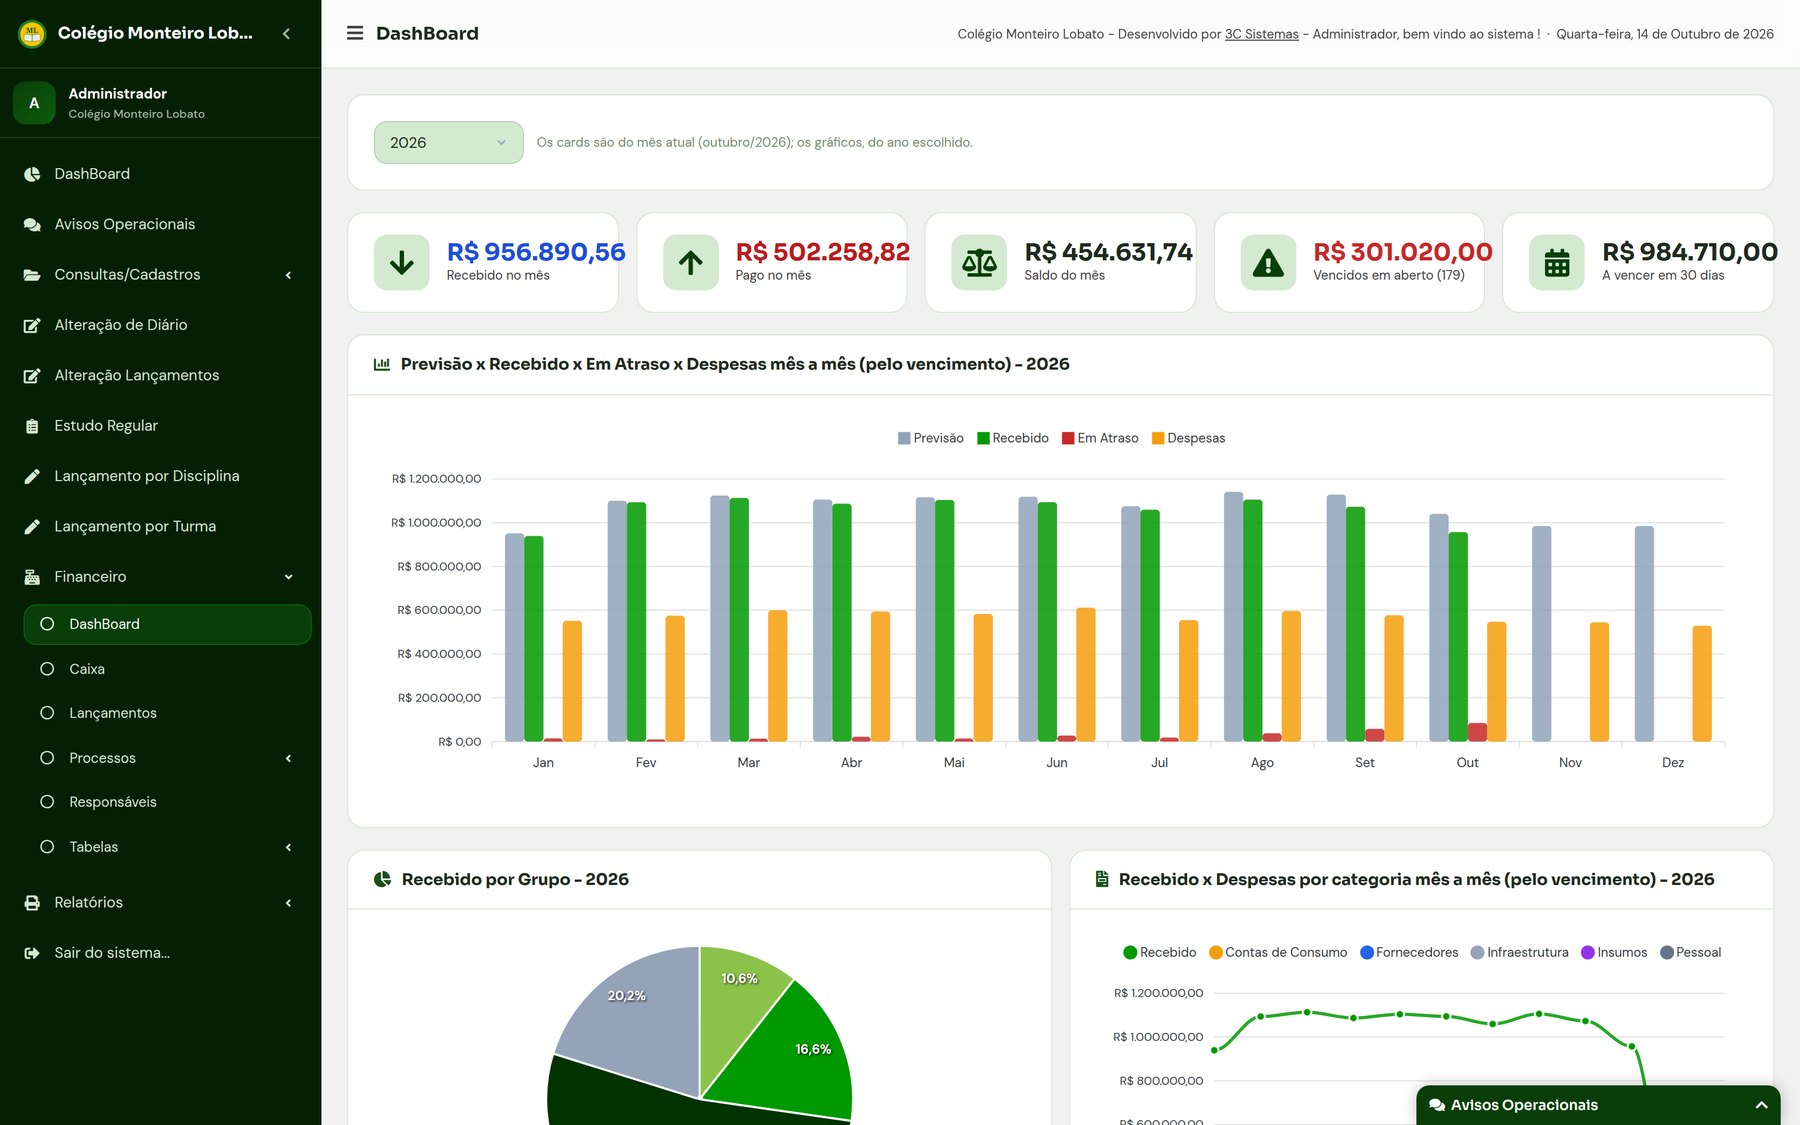Open the 2026 year dropdown
This screenshot has height=1125, width=1800.
coord(448,143)
